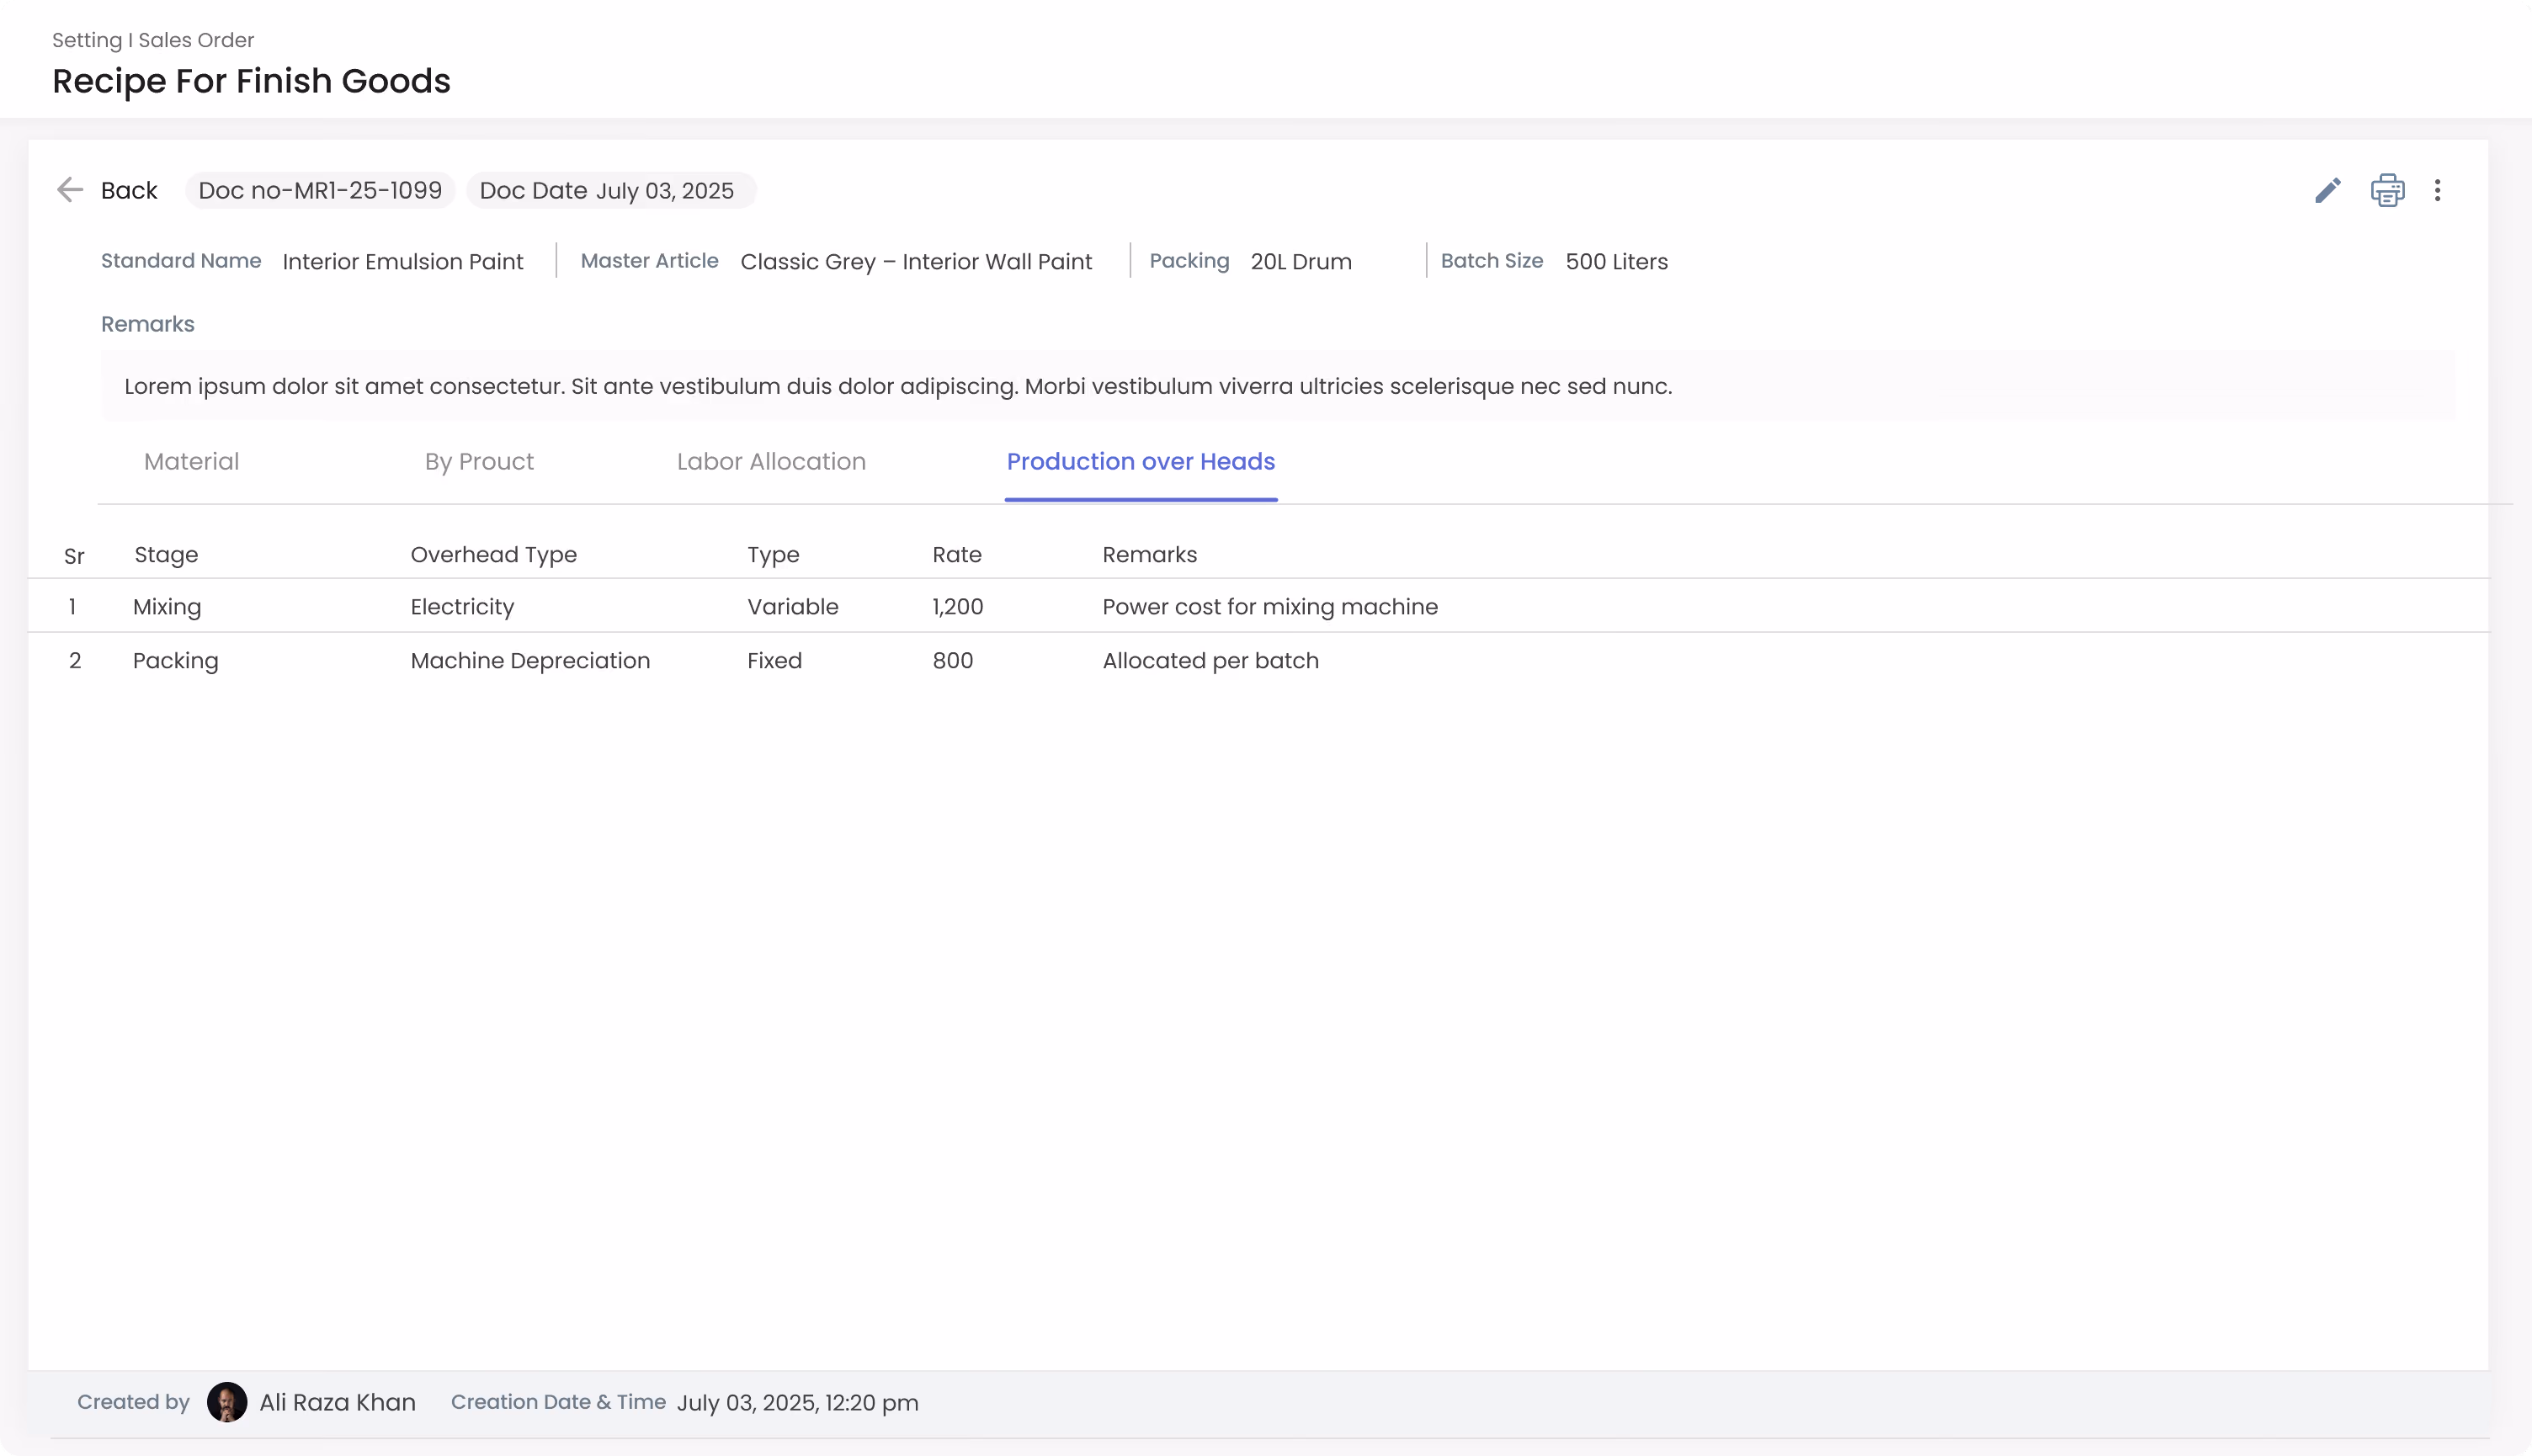Click the Variable type cell
The image size is (2532, 1456).
point(792,606)
